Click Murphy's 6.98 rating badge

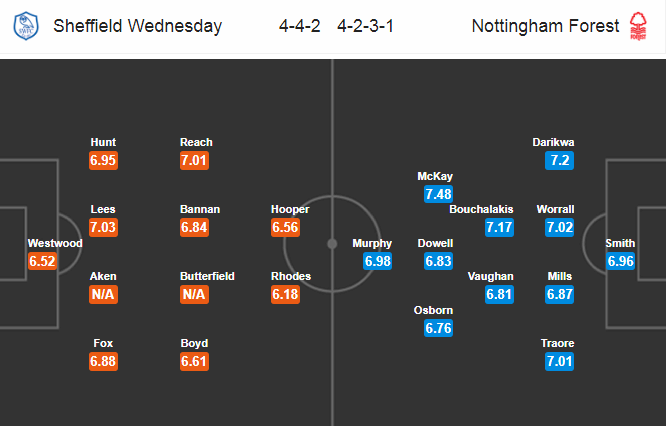(378, 261)
